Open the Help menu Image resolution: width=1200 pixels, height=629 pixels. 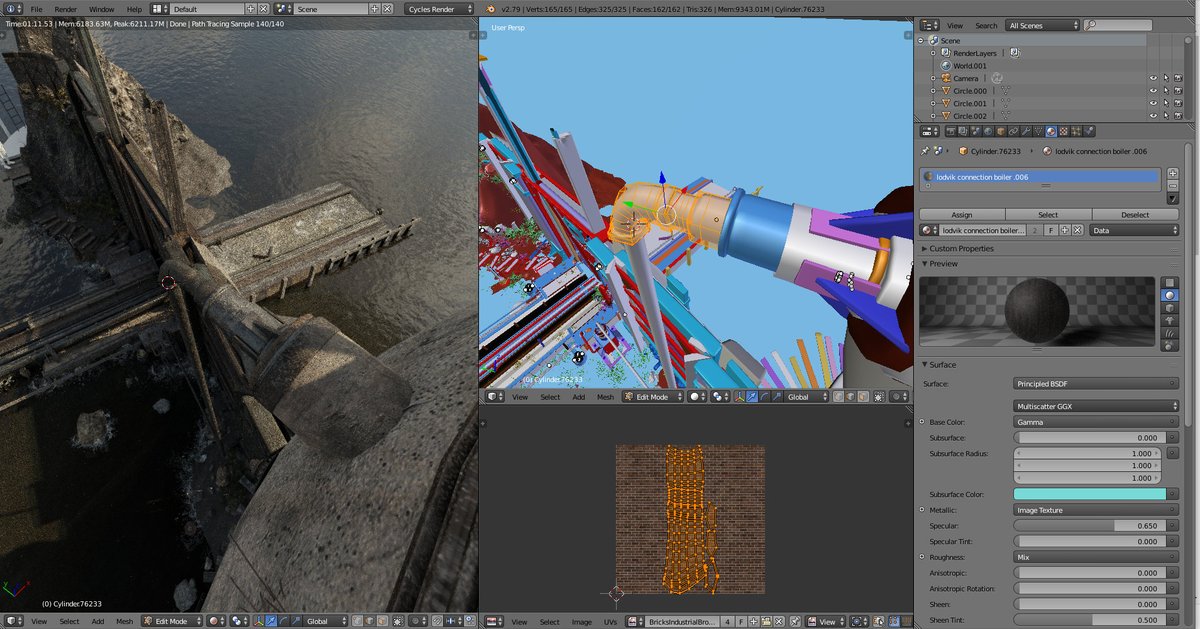click(x=135, y=9)
